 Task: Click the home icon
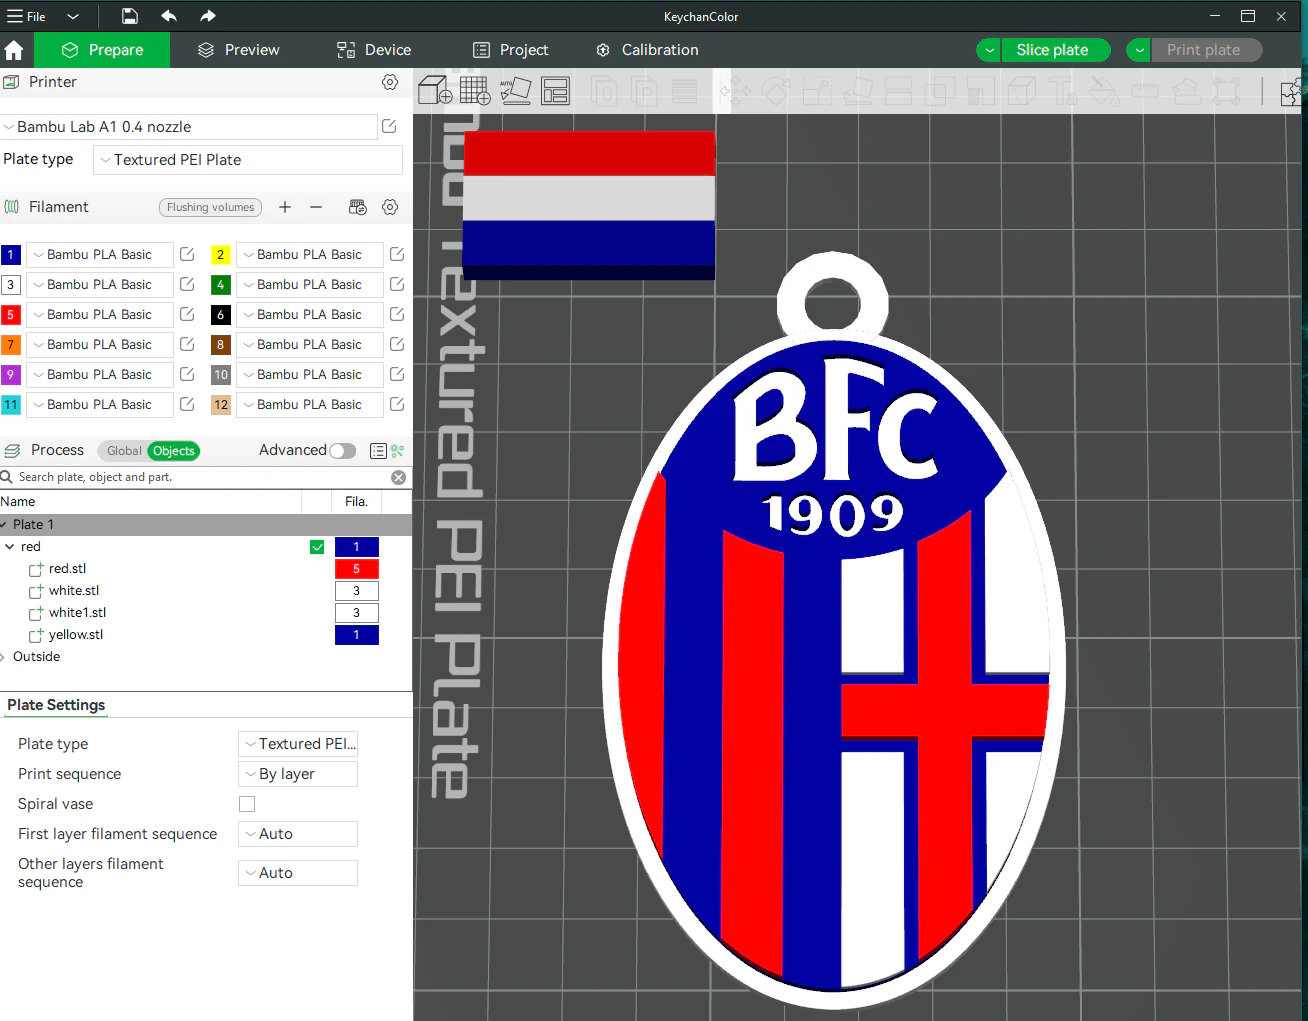(14, 50)
